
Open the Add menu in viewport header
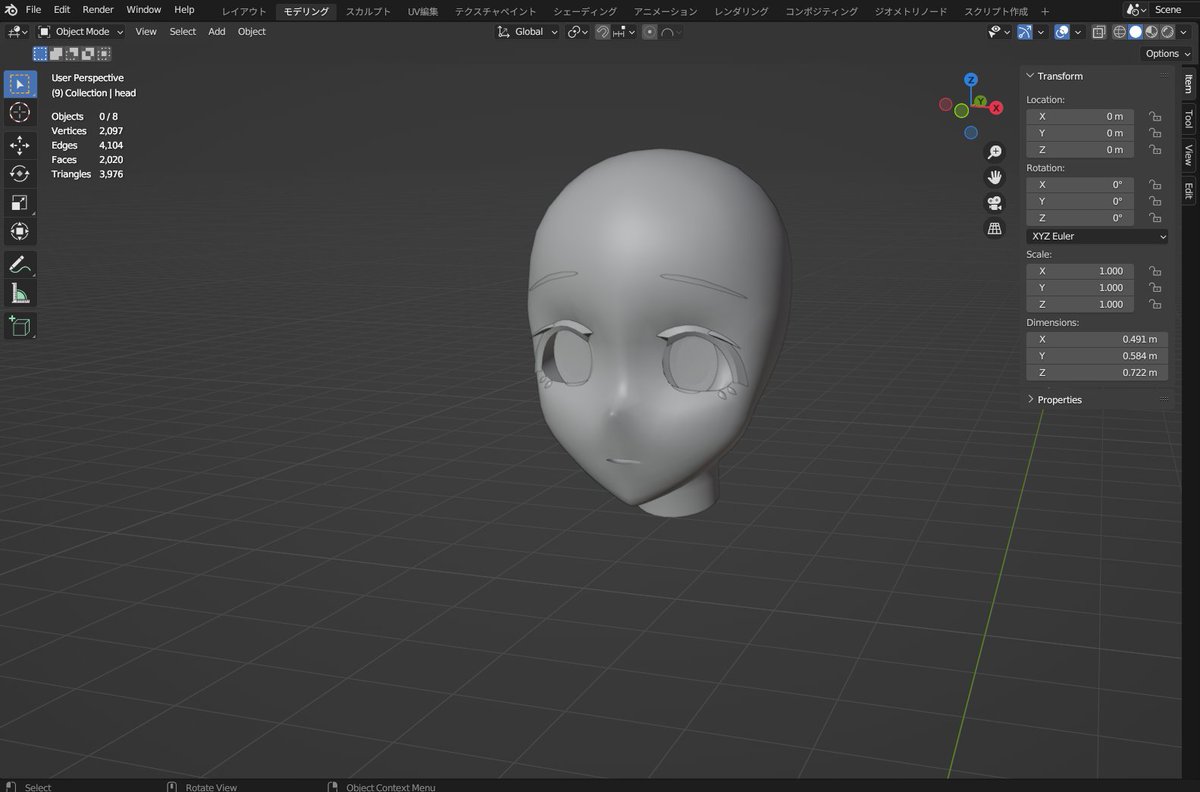point(217,32)
